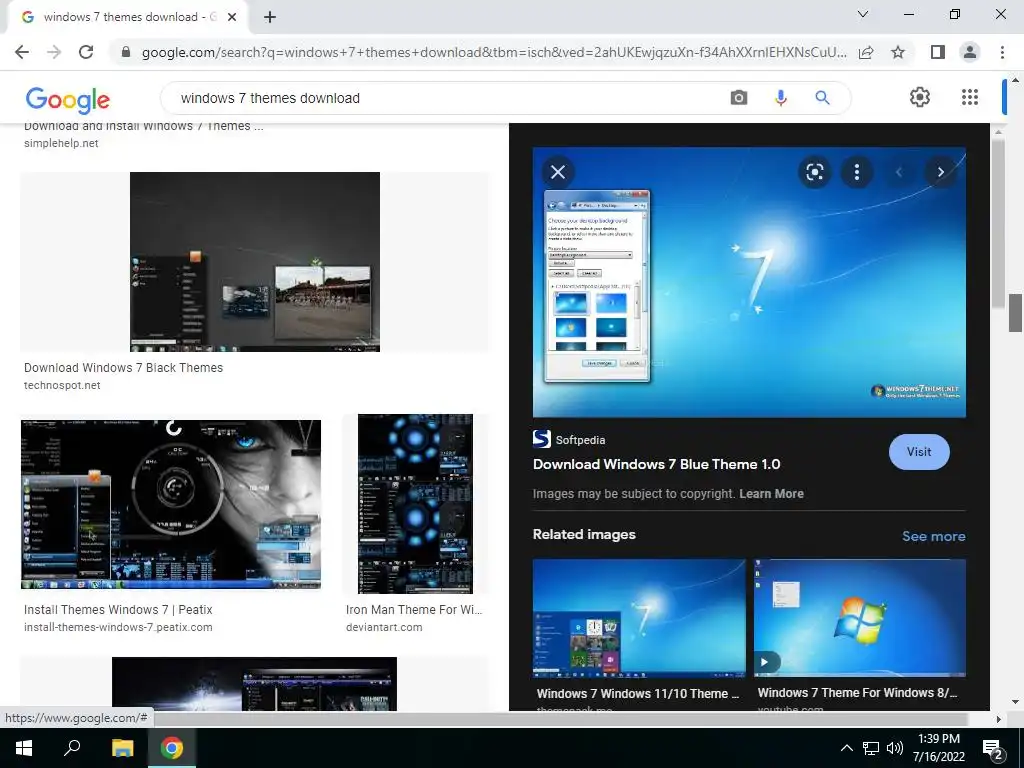Open the volume tray icon
The image size is (1024, 768).
[895, 748]
